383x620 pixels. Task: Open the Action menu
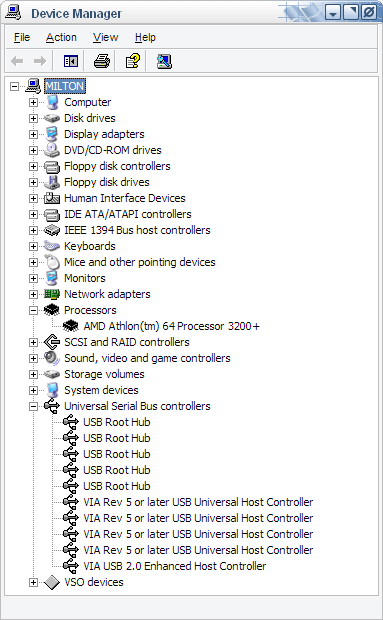point(61,38)
